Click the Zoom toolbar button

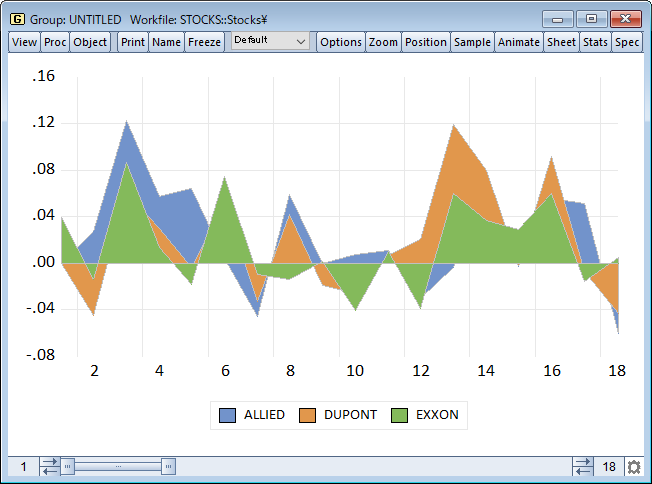[x=383, y=42]
